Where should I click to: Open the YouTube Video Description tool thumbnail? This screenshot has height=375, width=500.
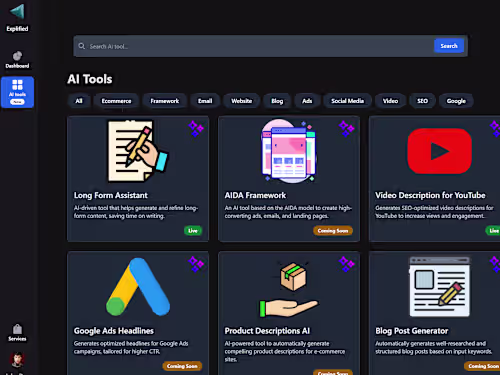click(439, 151)
